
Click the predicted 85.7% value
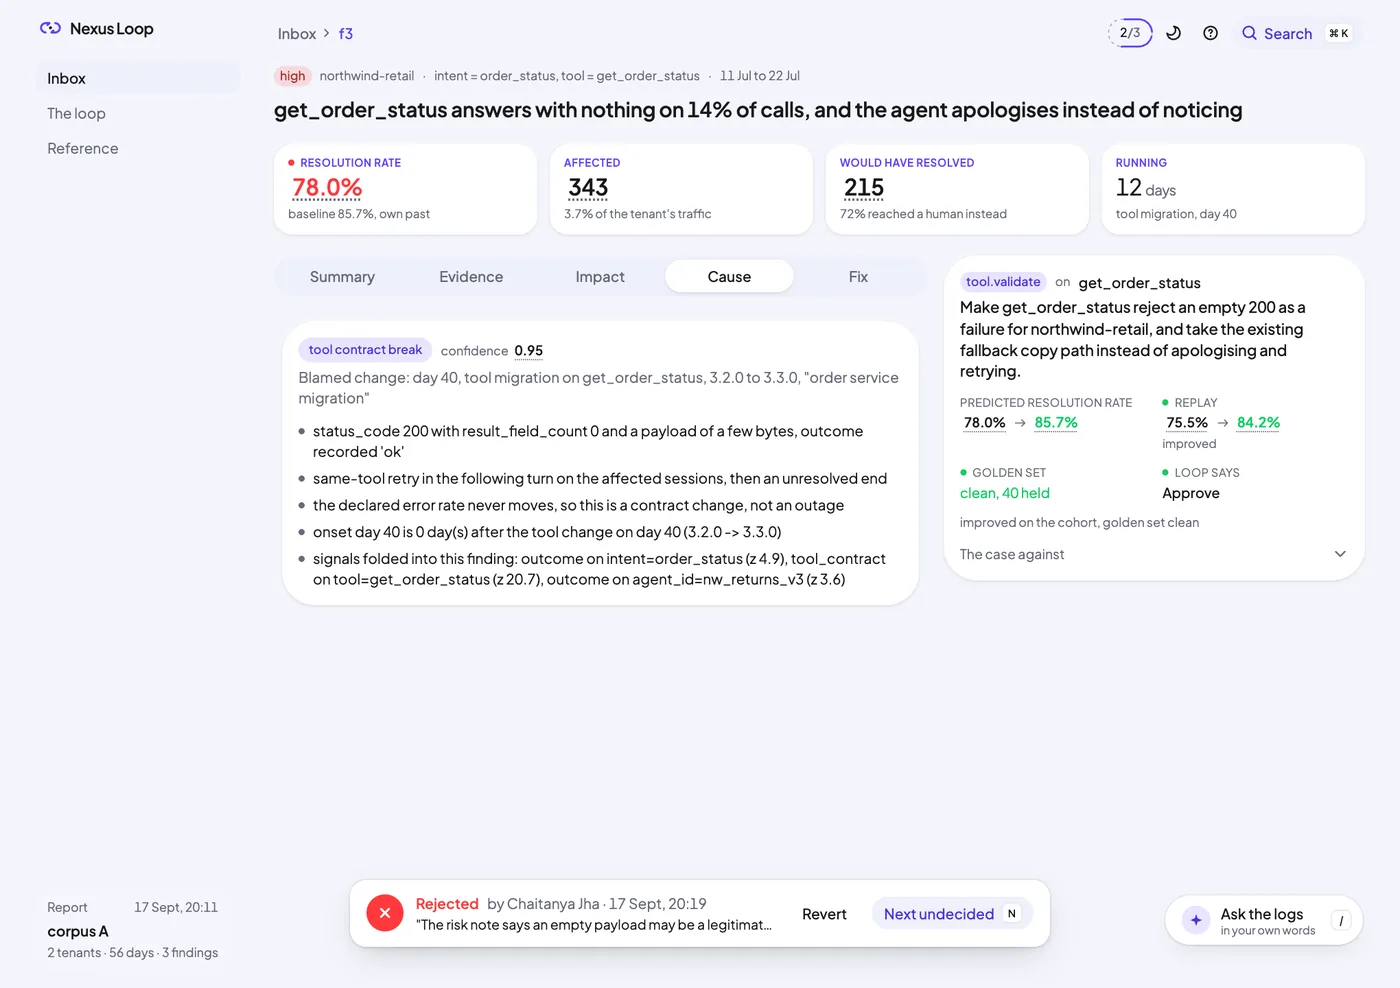coord(1056,423)
